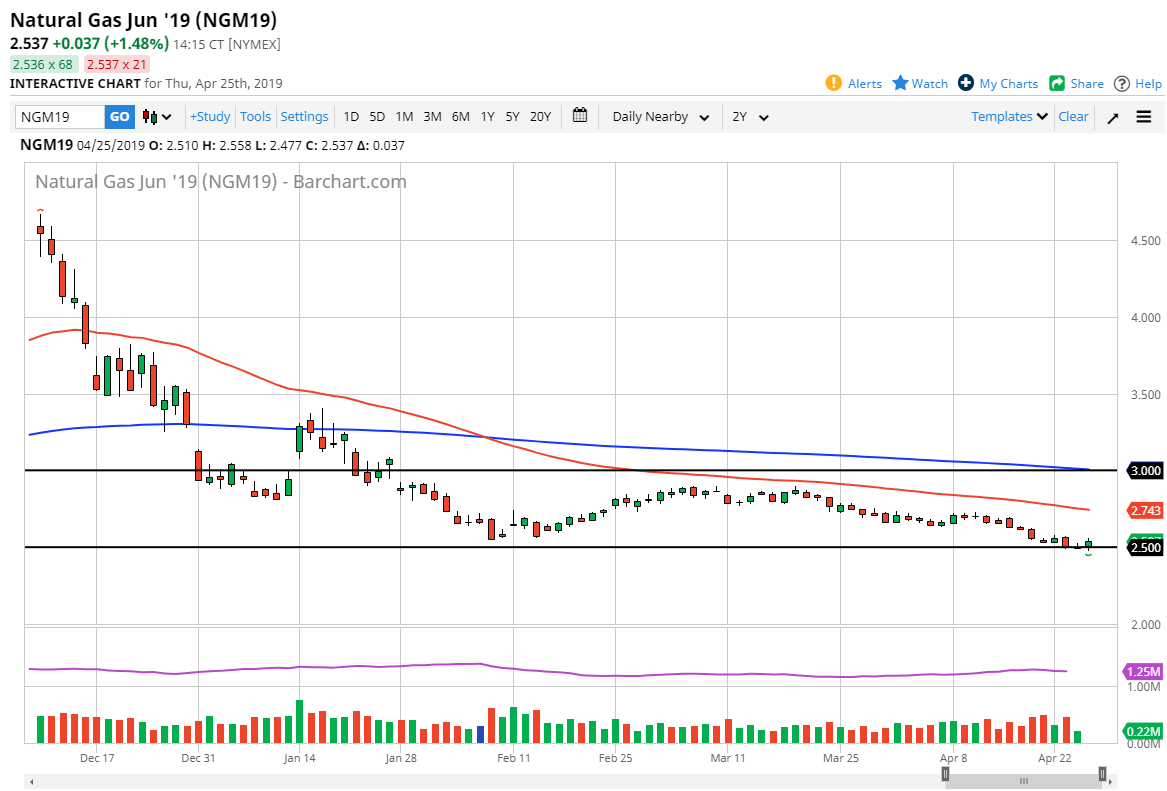The image size is (1167, 791).
Task: Choose the 20Y time range
Action: pos(540,117)
